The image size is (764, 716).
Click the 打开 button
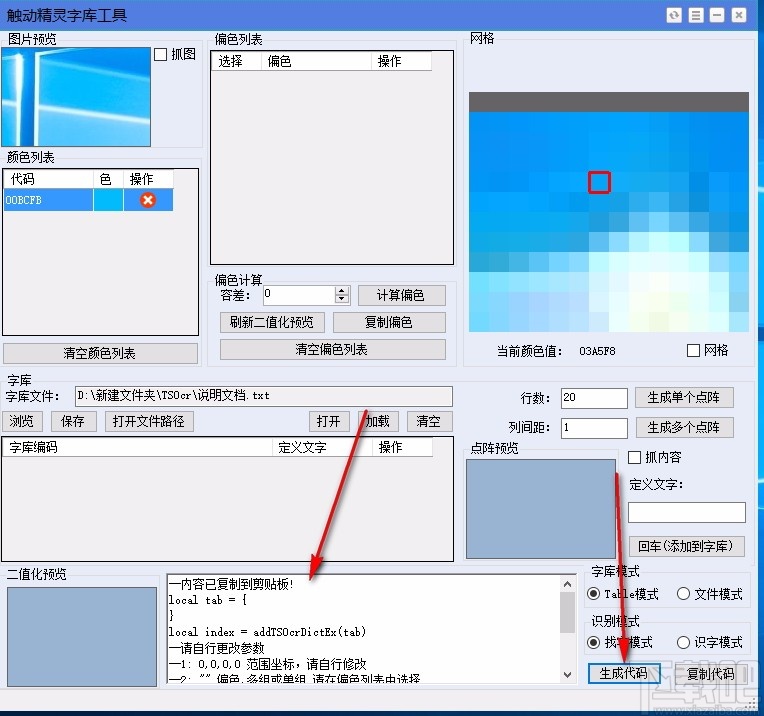[x=329, y=421]
